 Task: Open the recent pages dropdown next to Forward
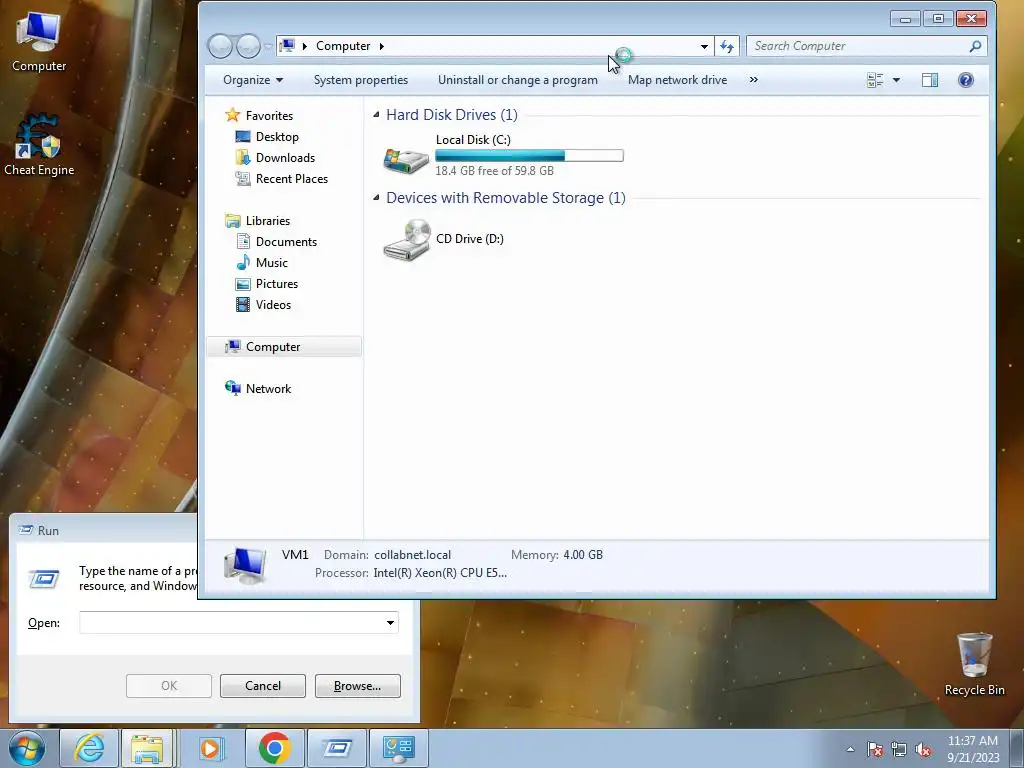click(x=267, y=47)
